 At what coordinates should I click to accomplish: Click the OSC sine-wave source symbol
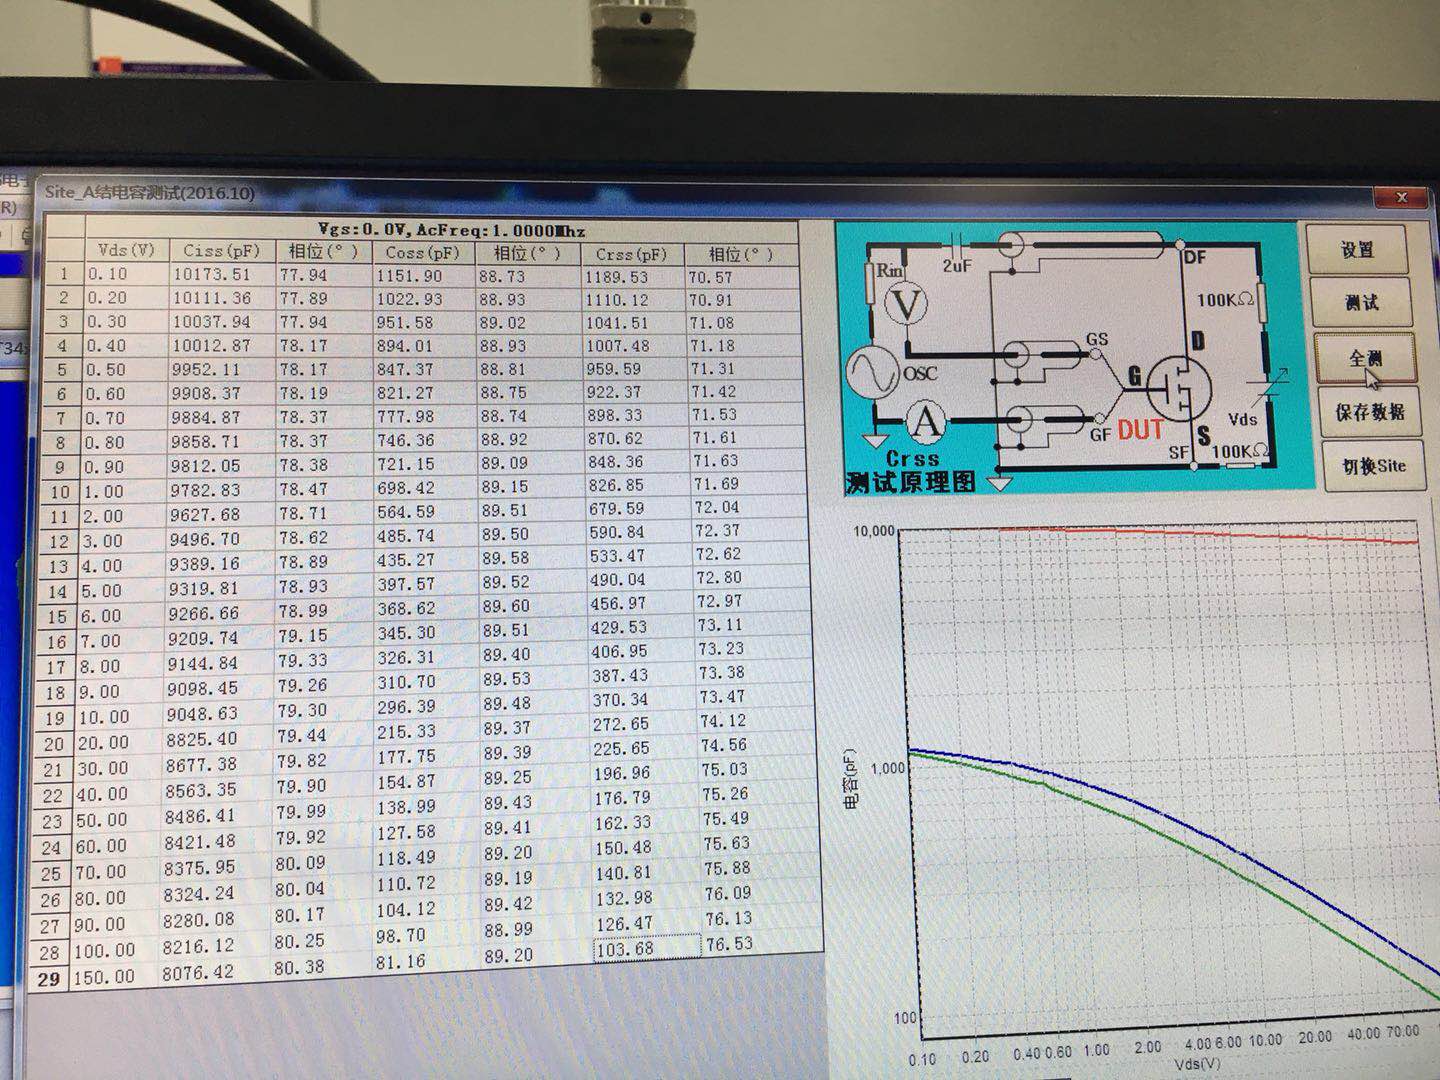coord(872,372)
